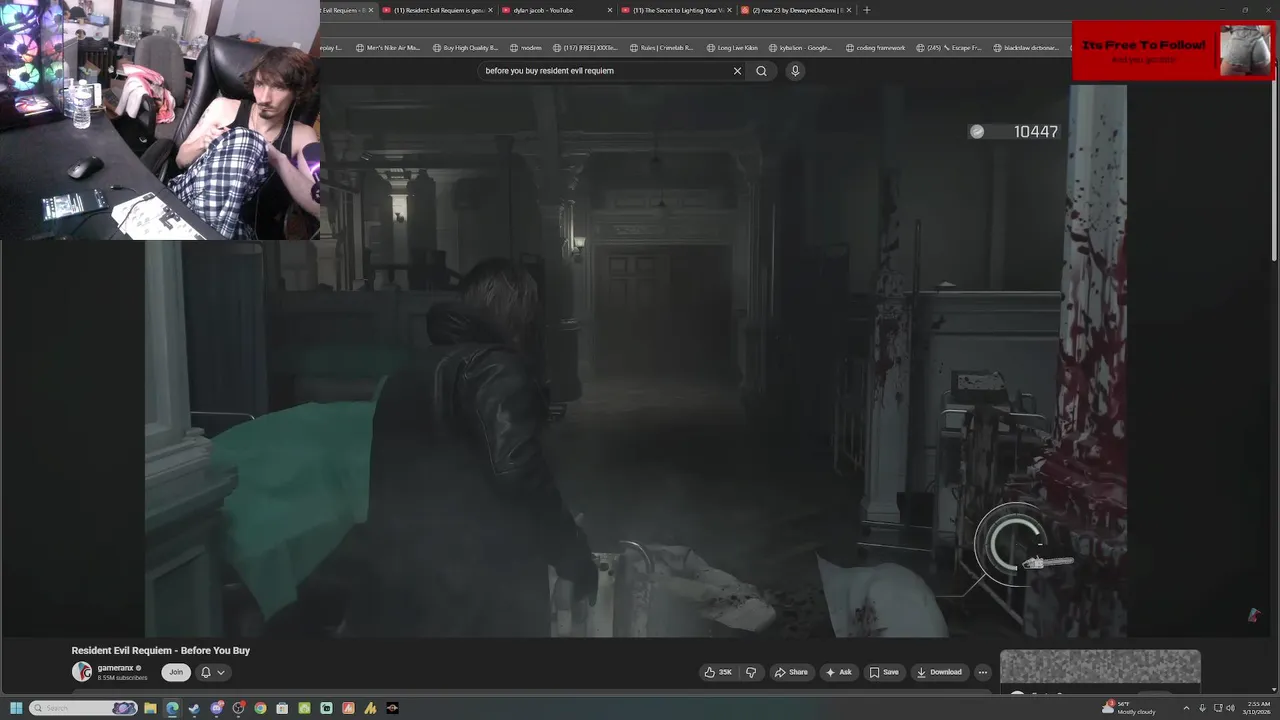Open the clock and date flyout
The height and width of the screenshot is (720, 1280).
tap(1258, 708)
